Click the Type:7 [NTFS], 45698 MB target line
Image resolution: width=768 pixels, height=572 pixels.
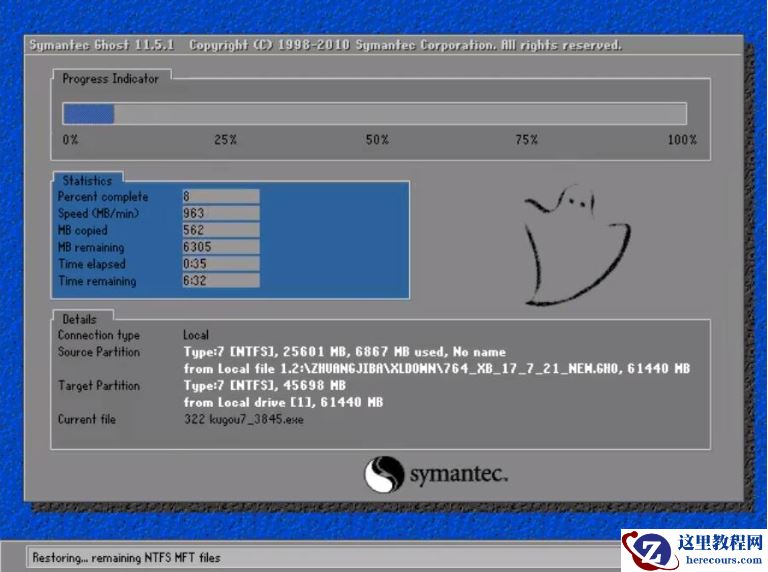click(x=265, y=386)
